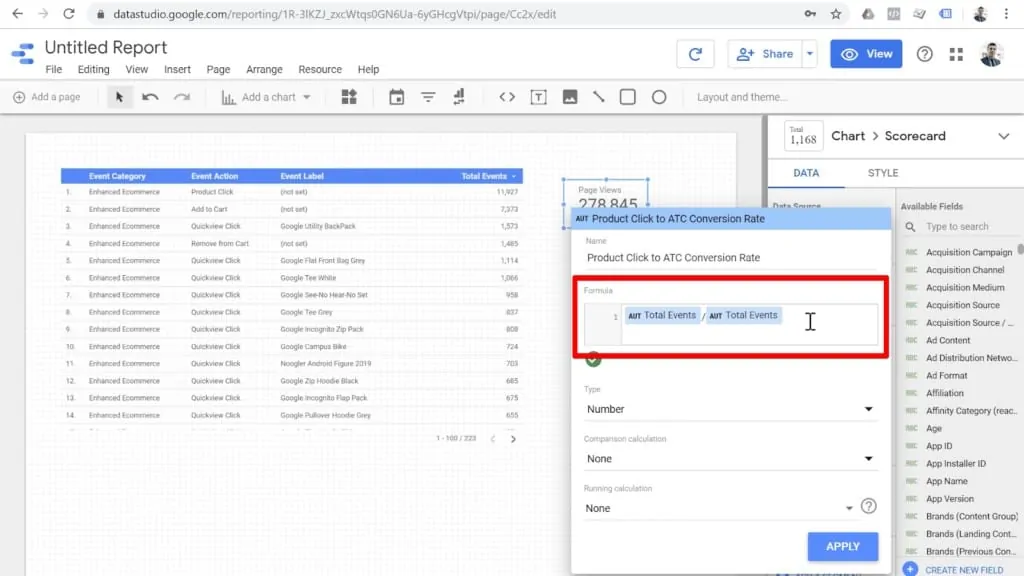The image size is (1024, 576).
Task: Open the Comparison calculation dropdown
Action: point(729,458)
